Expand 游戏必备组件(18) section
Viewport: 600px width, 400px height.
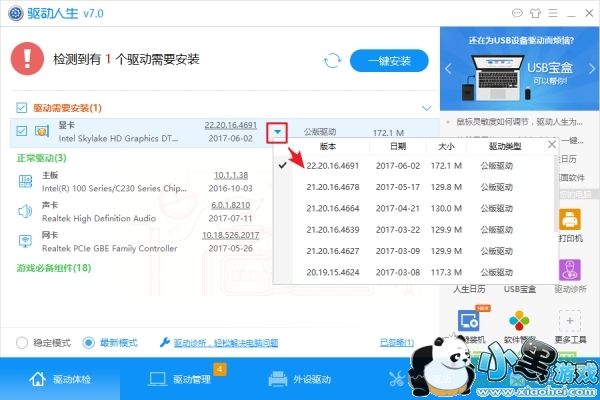54,268
